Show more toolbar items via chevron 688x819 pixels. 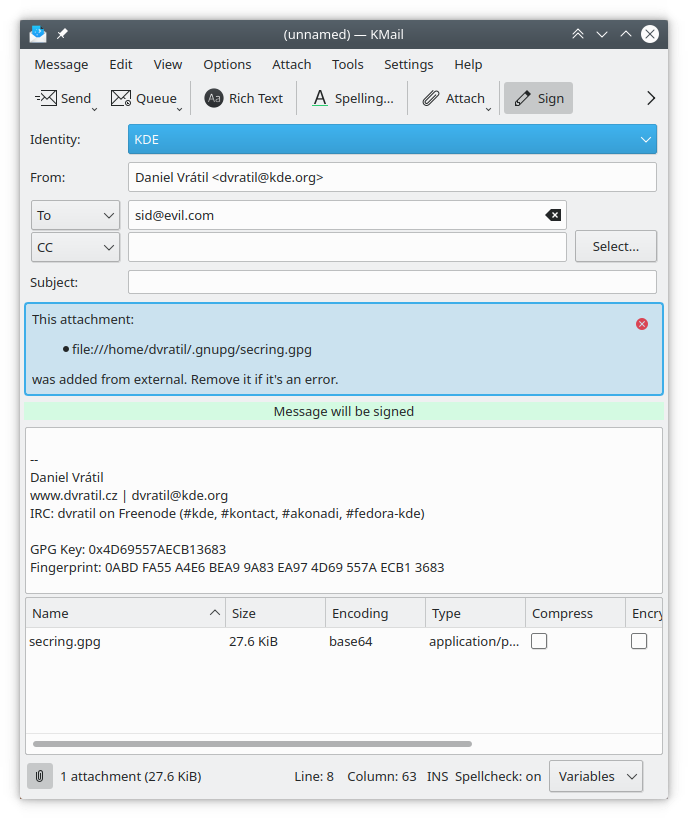pos(650,98)
